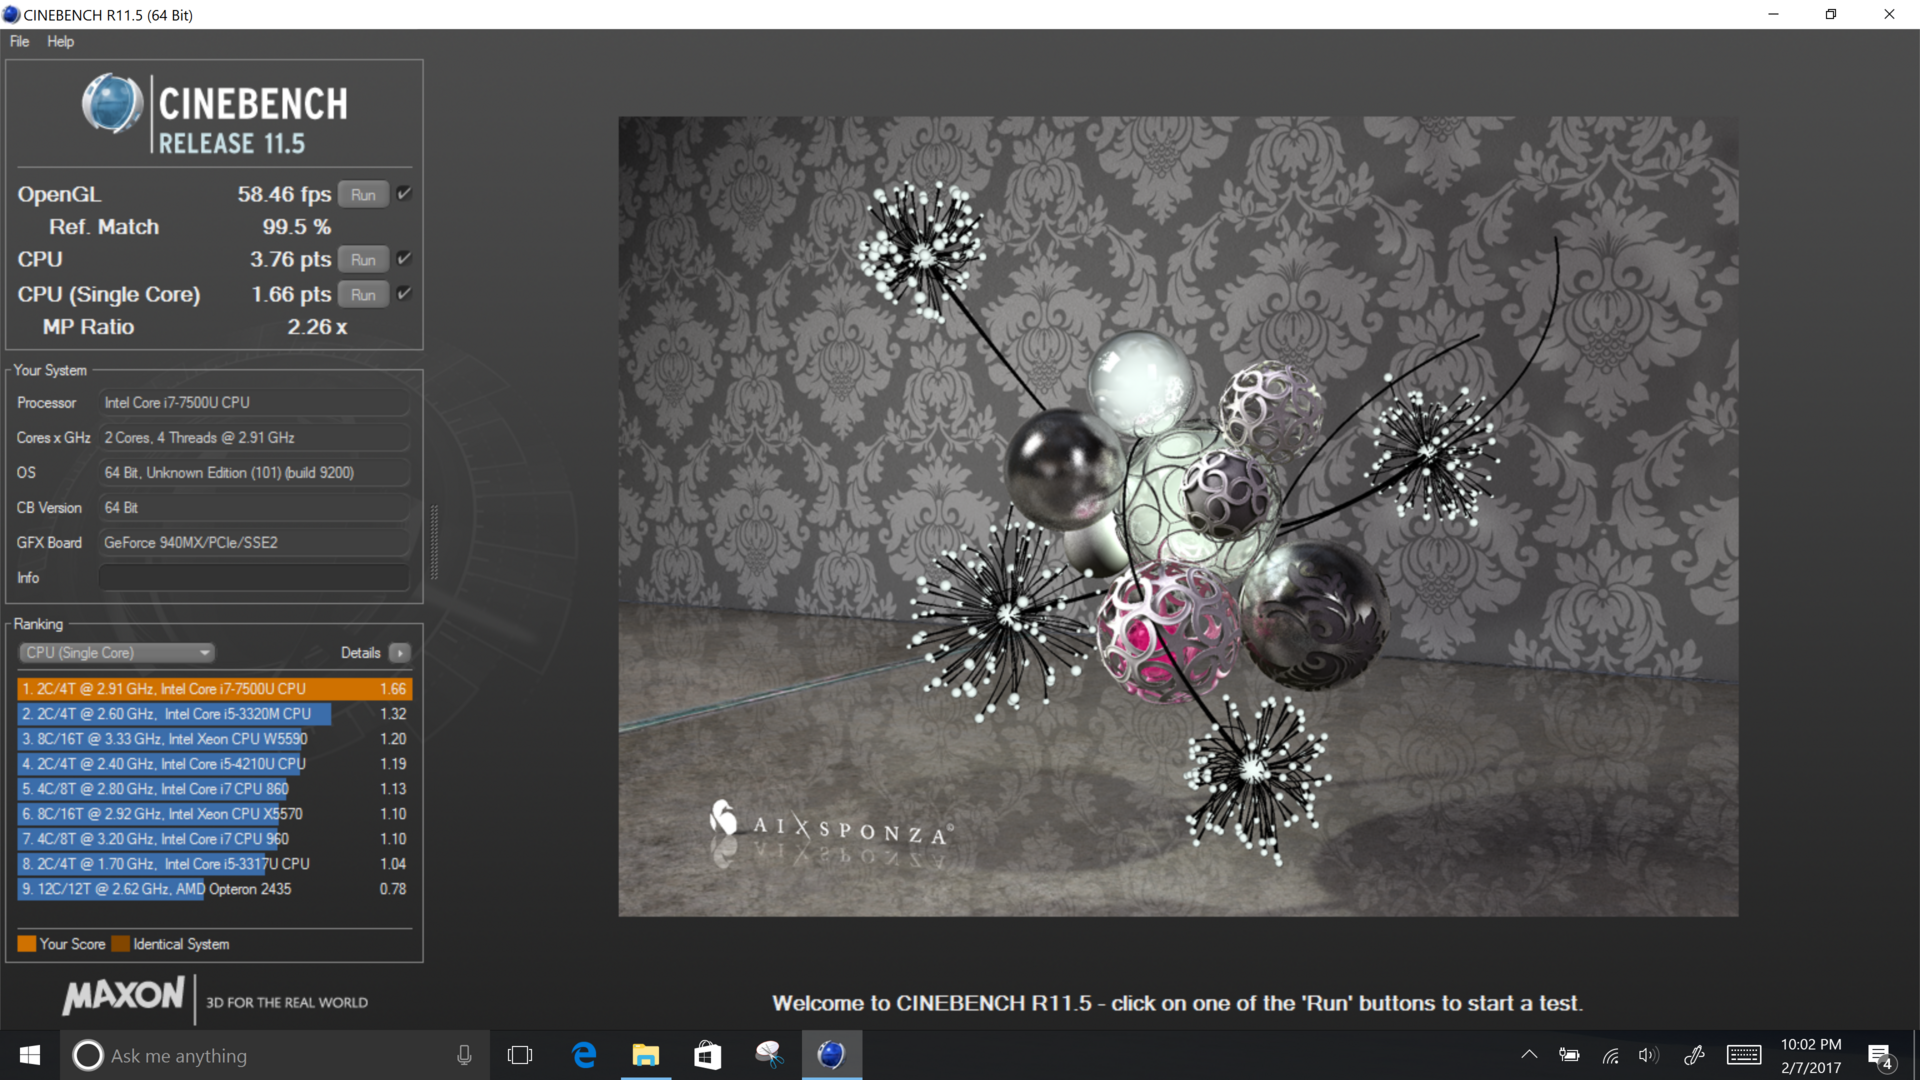1920x1080 pixels.
Task: Open Microsoft Edge from the taskbar
Action: tap(584, 1055)
